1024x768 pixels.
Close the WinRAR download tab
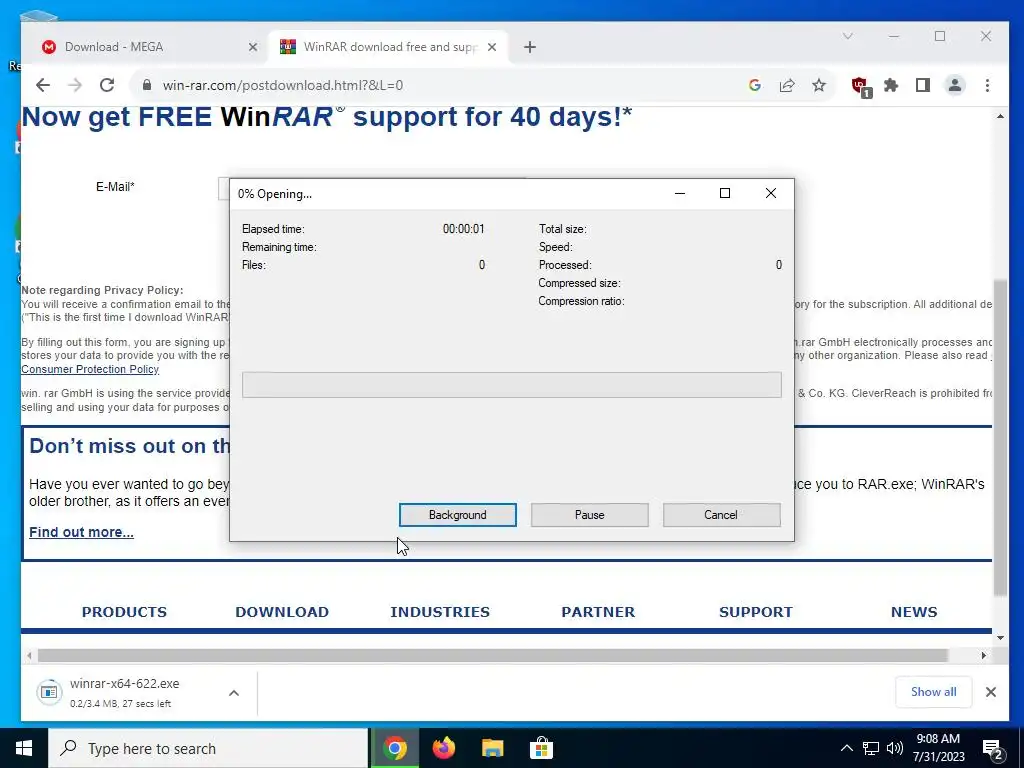tap(492, 47)
